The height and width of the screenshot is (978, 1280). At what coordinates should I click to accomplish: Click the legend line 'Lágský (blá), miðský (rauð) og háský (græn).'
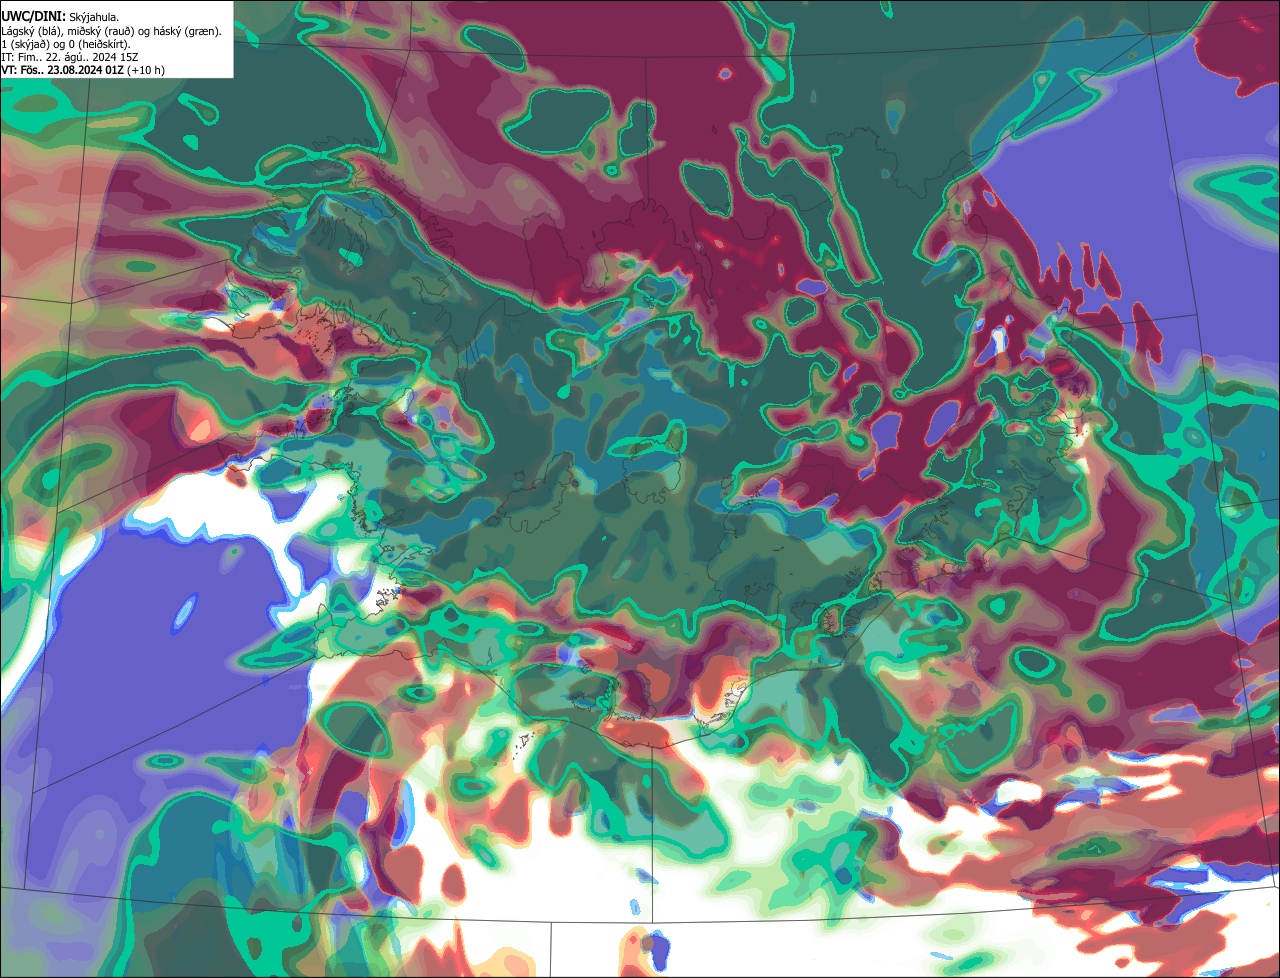tap(112, 31)
